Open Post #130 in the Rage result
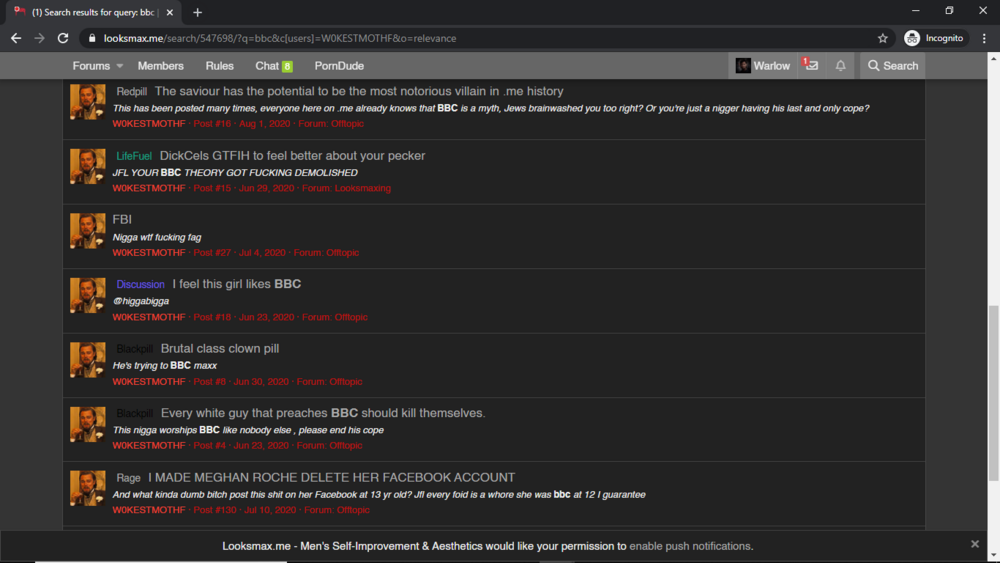Viewport: 1000px width, 563px height. pos(215,510)
